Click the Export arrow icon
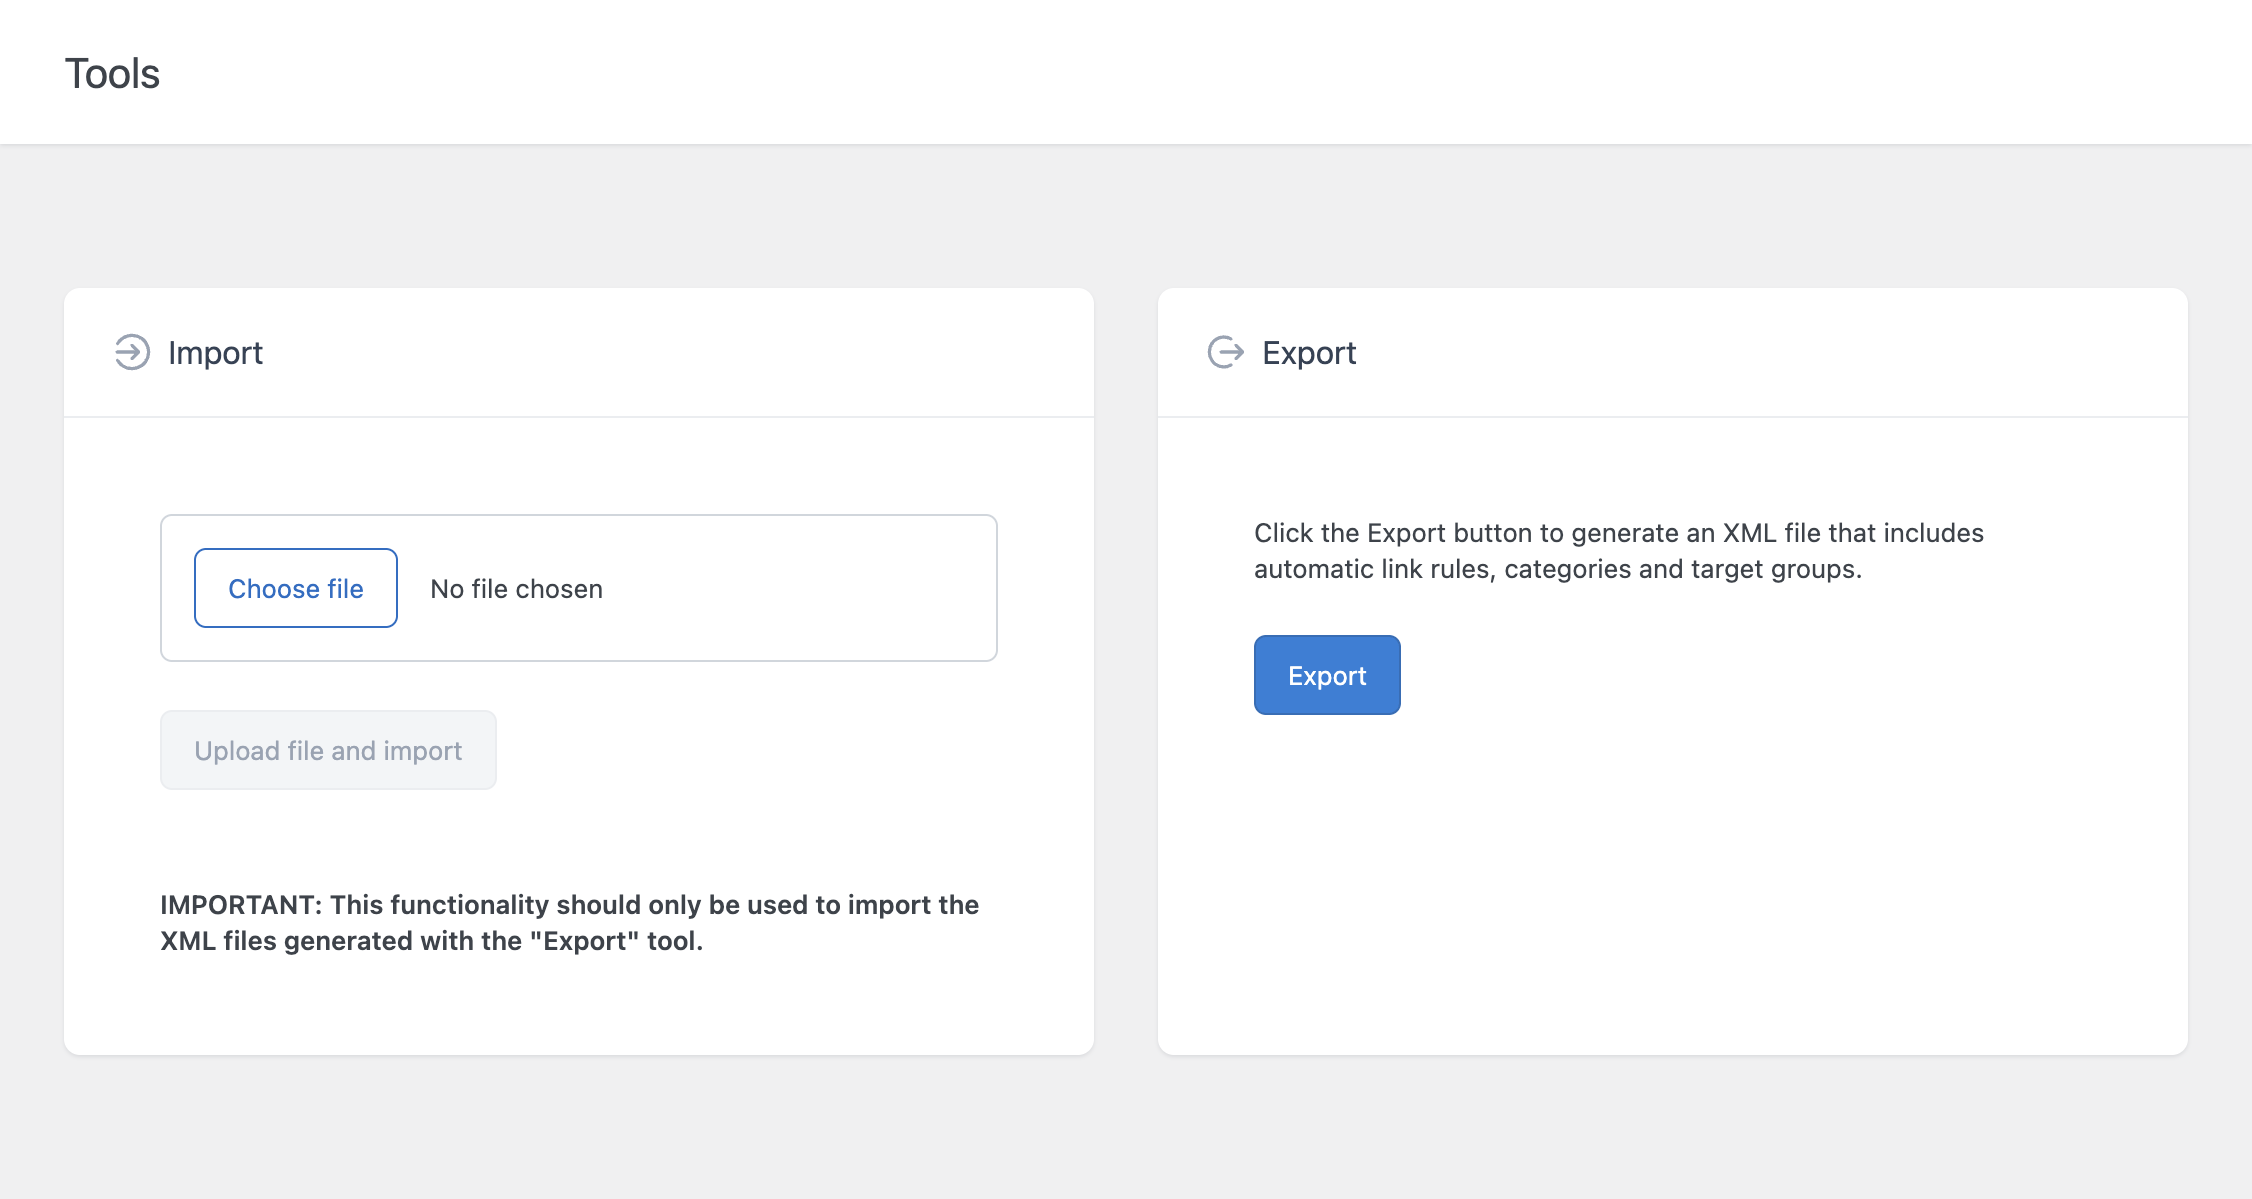This screenshot has width=2252, height=1199. point(1226,352)
